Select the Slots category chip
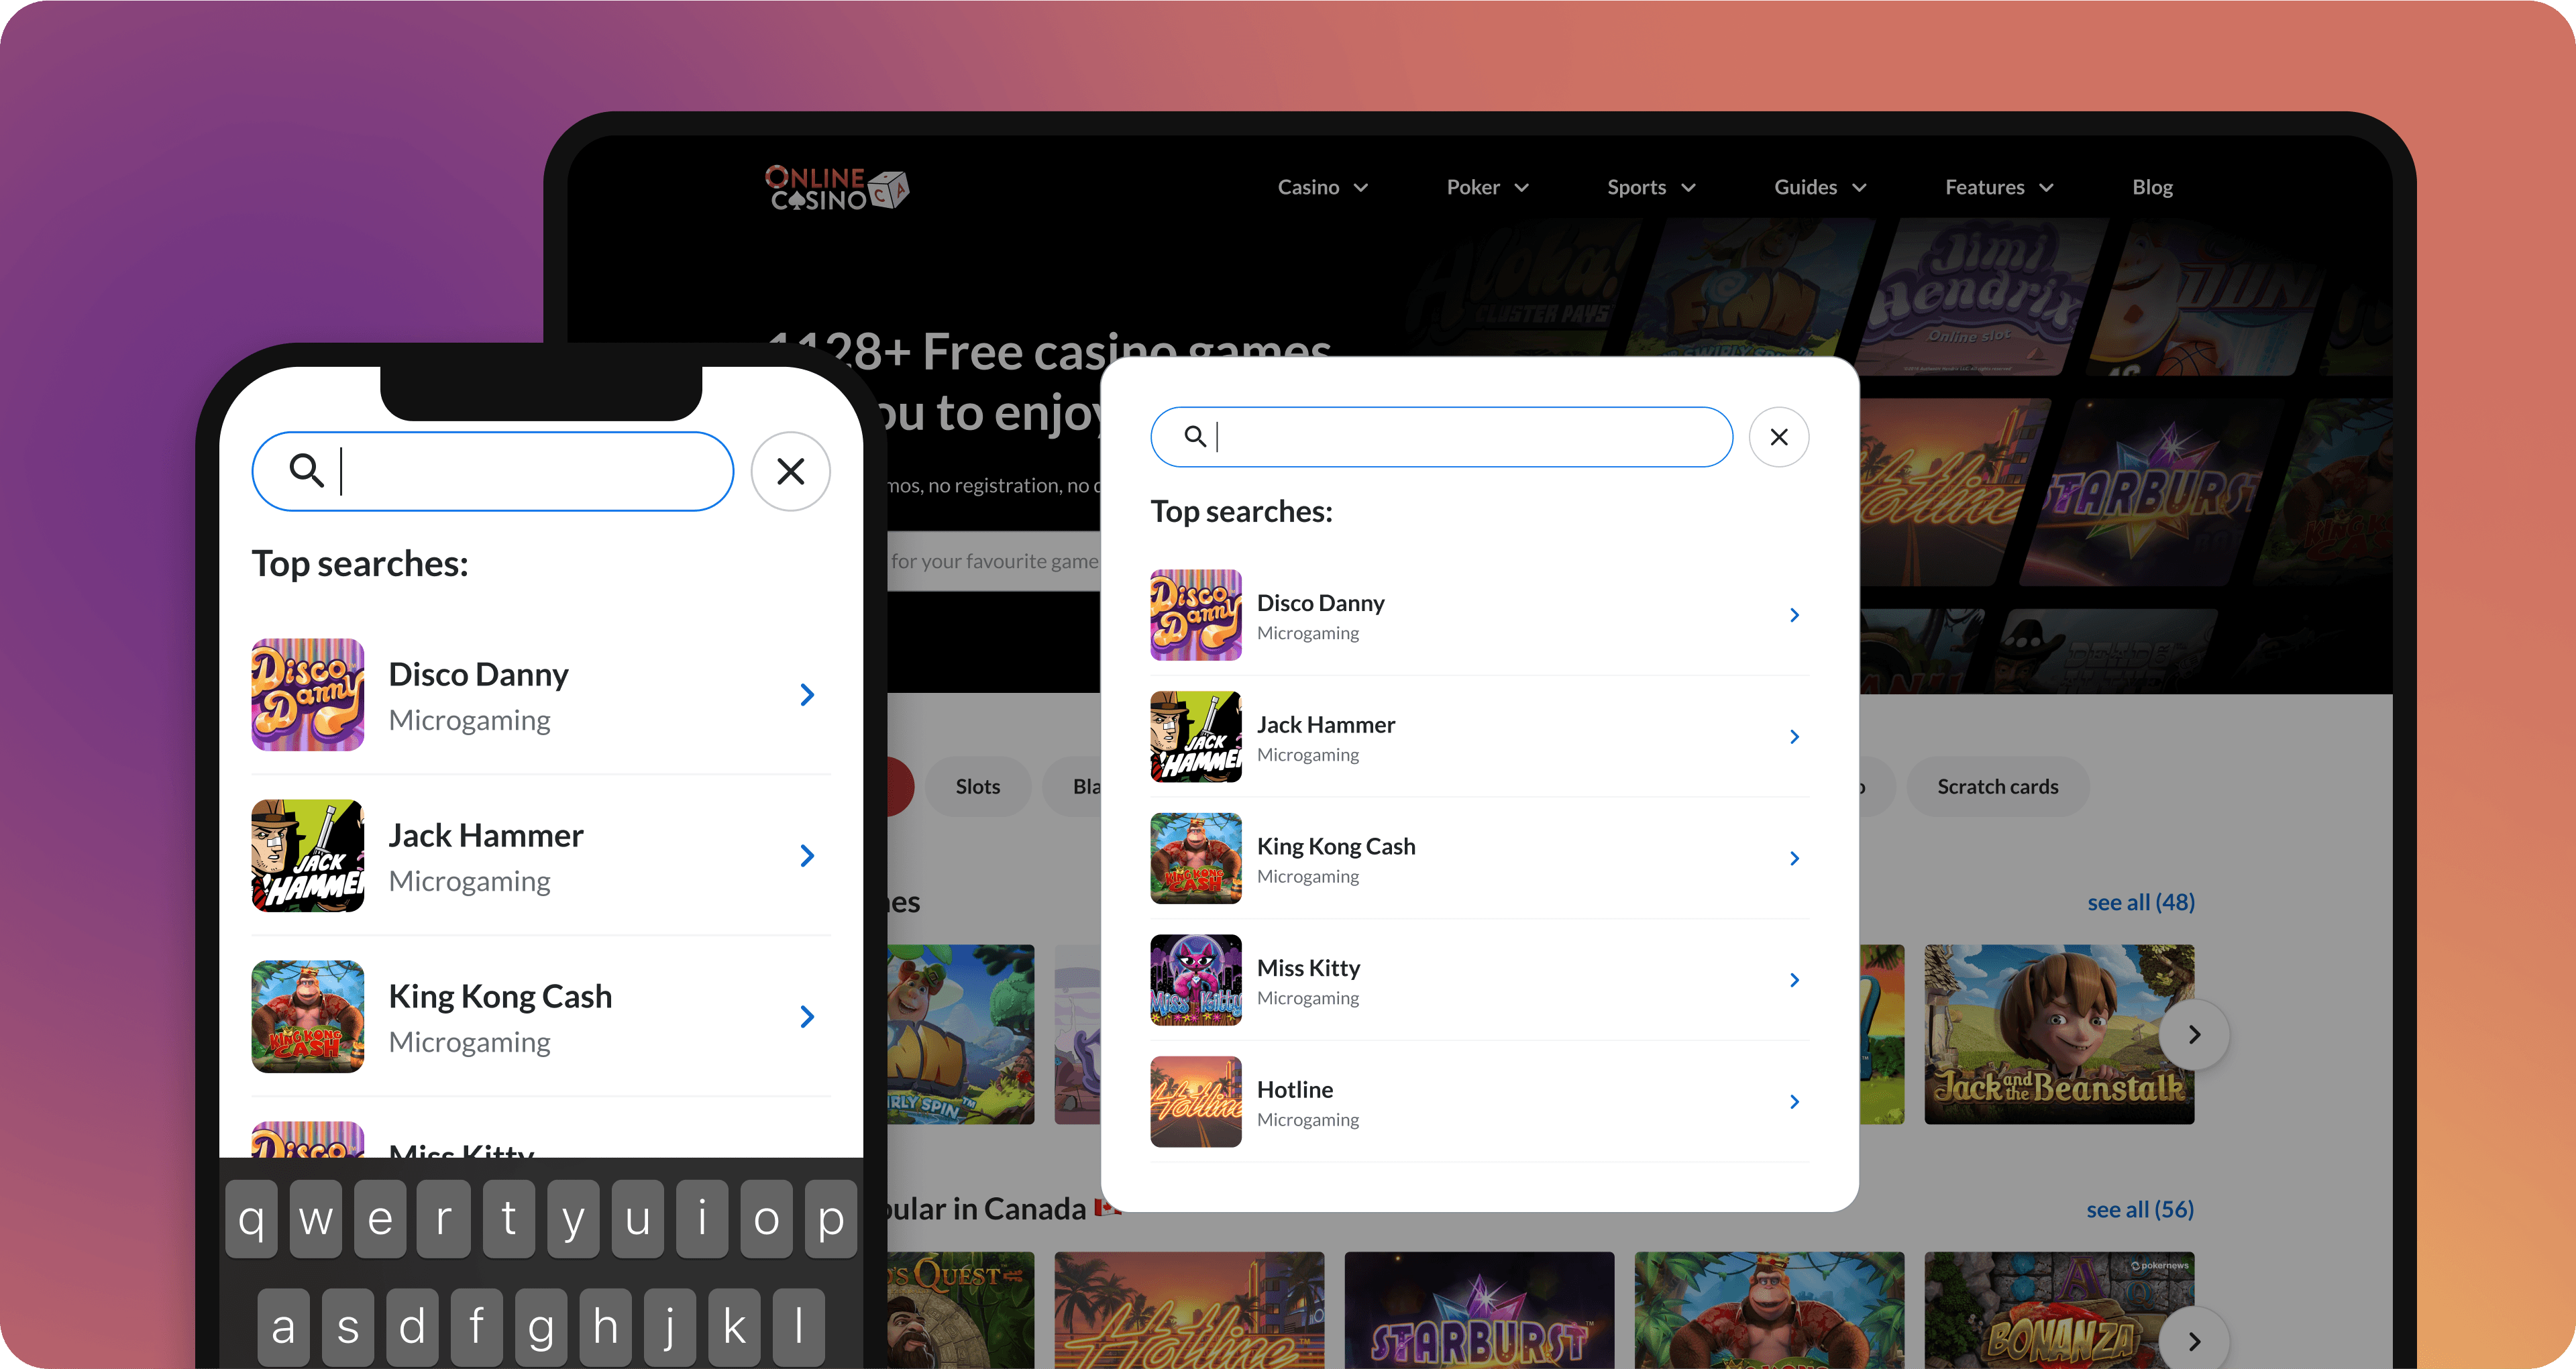 (978, 787)
